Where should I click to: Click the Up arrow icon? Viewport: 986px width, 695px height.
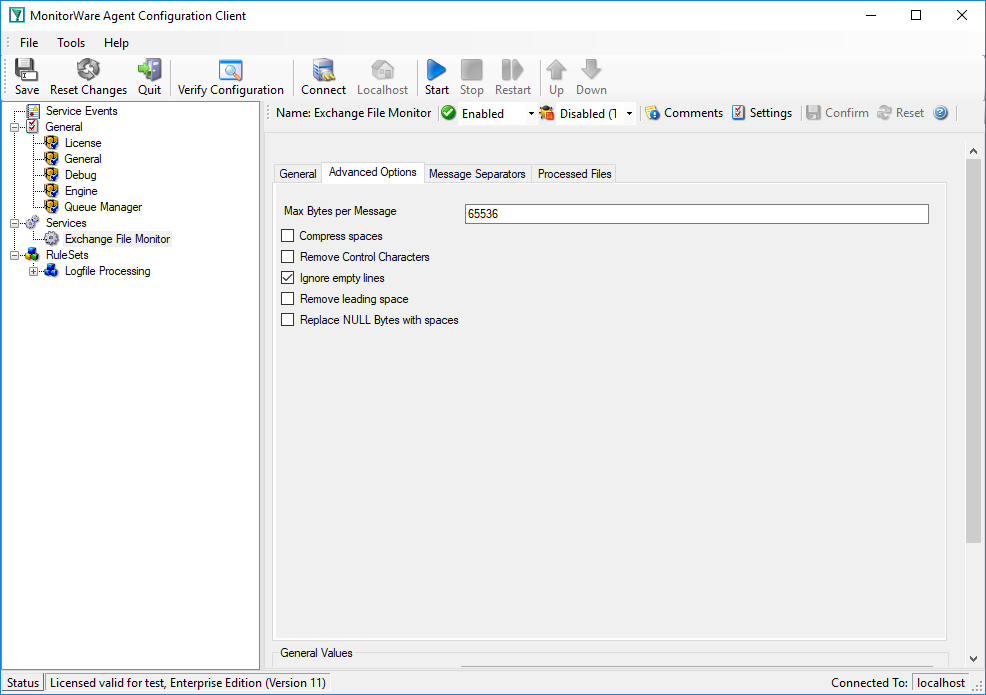coord(556,69)
